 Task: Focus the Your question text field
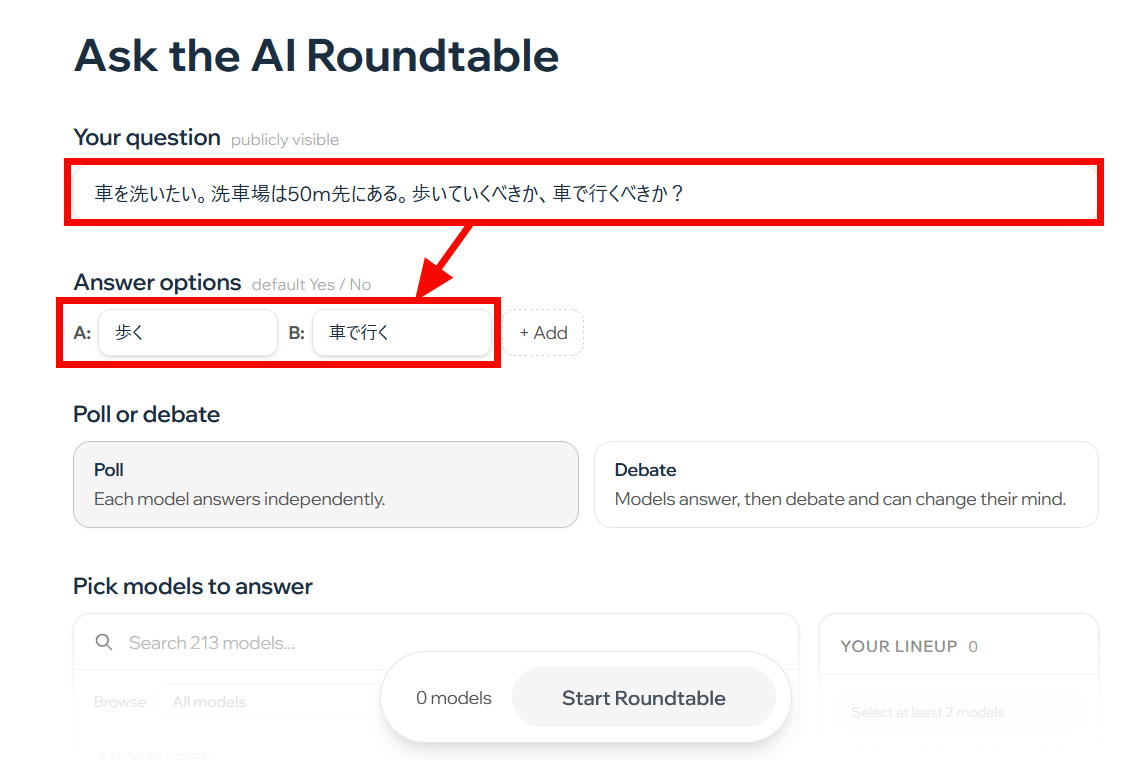(585, 193)
